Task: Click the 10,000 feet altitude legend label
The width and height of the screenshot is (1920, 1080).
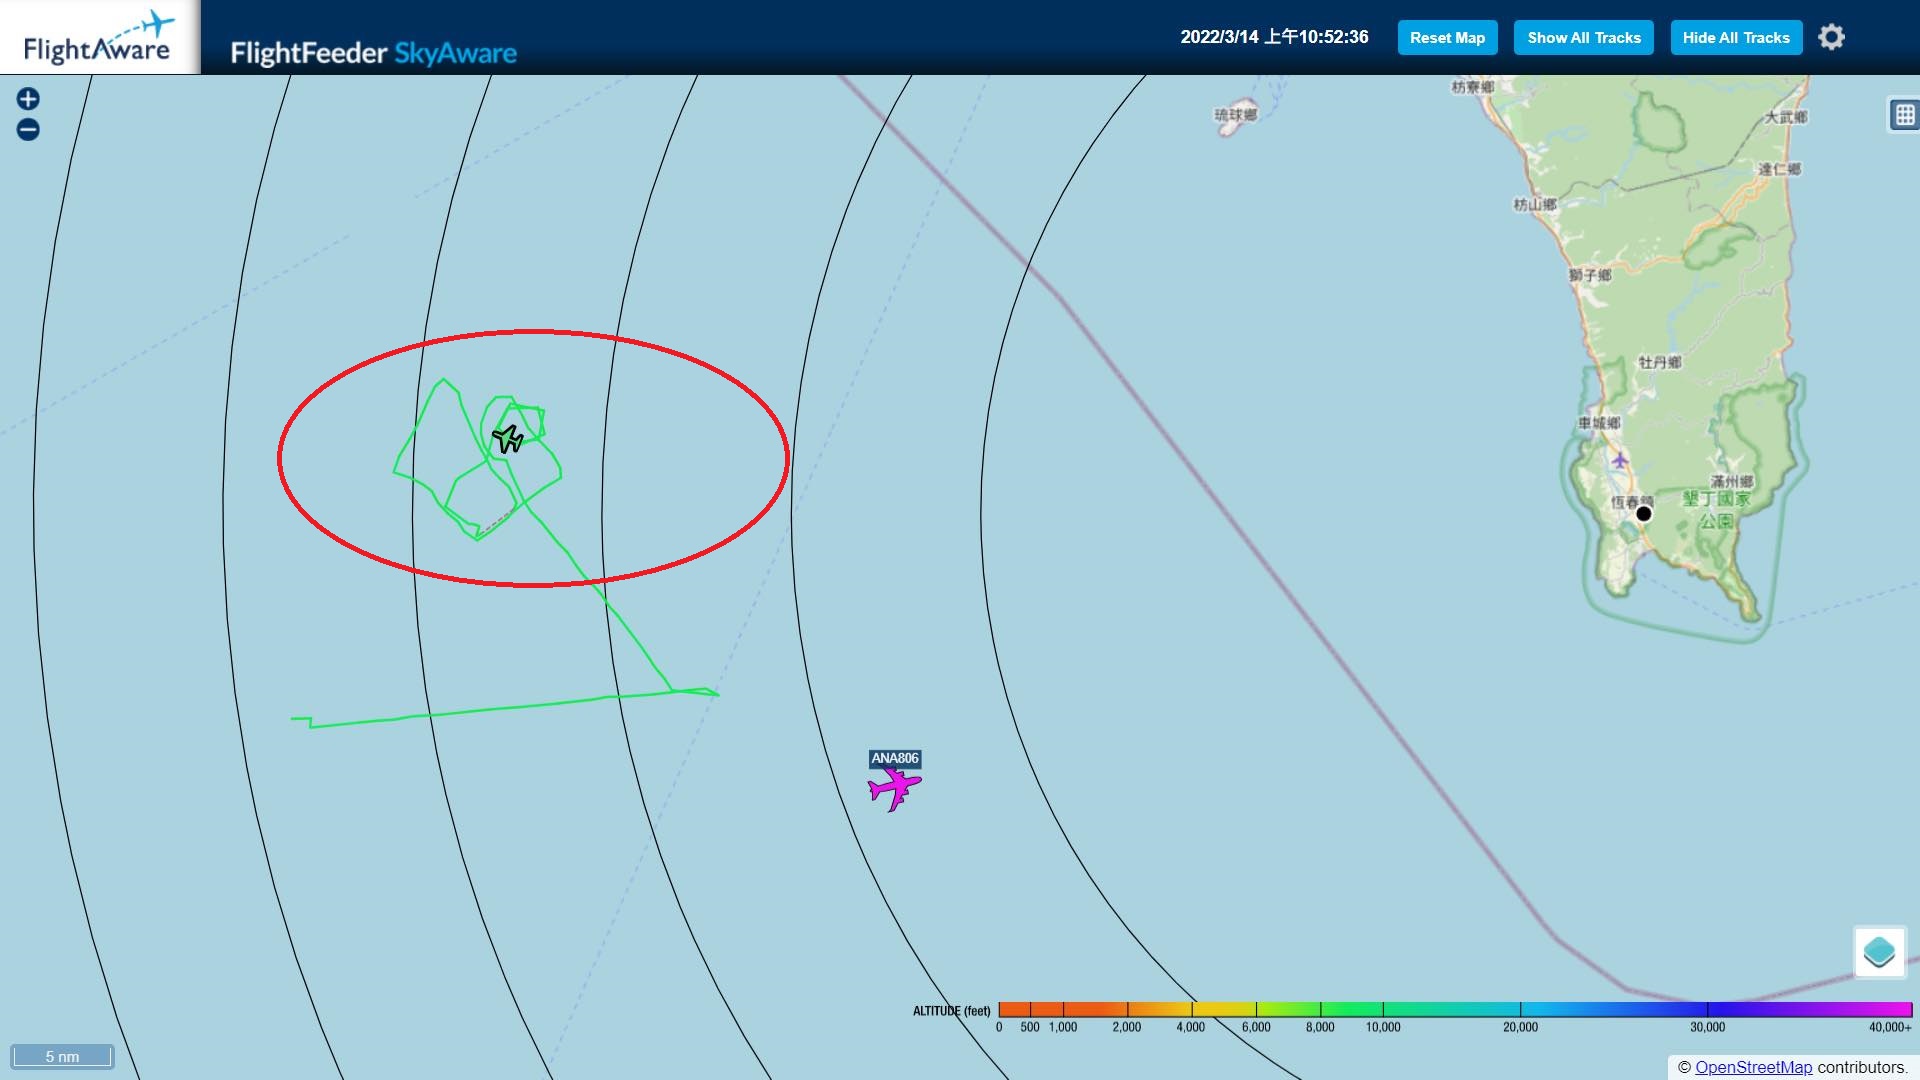Action: [1383, 1027]
